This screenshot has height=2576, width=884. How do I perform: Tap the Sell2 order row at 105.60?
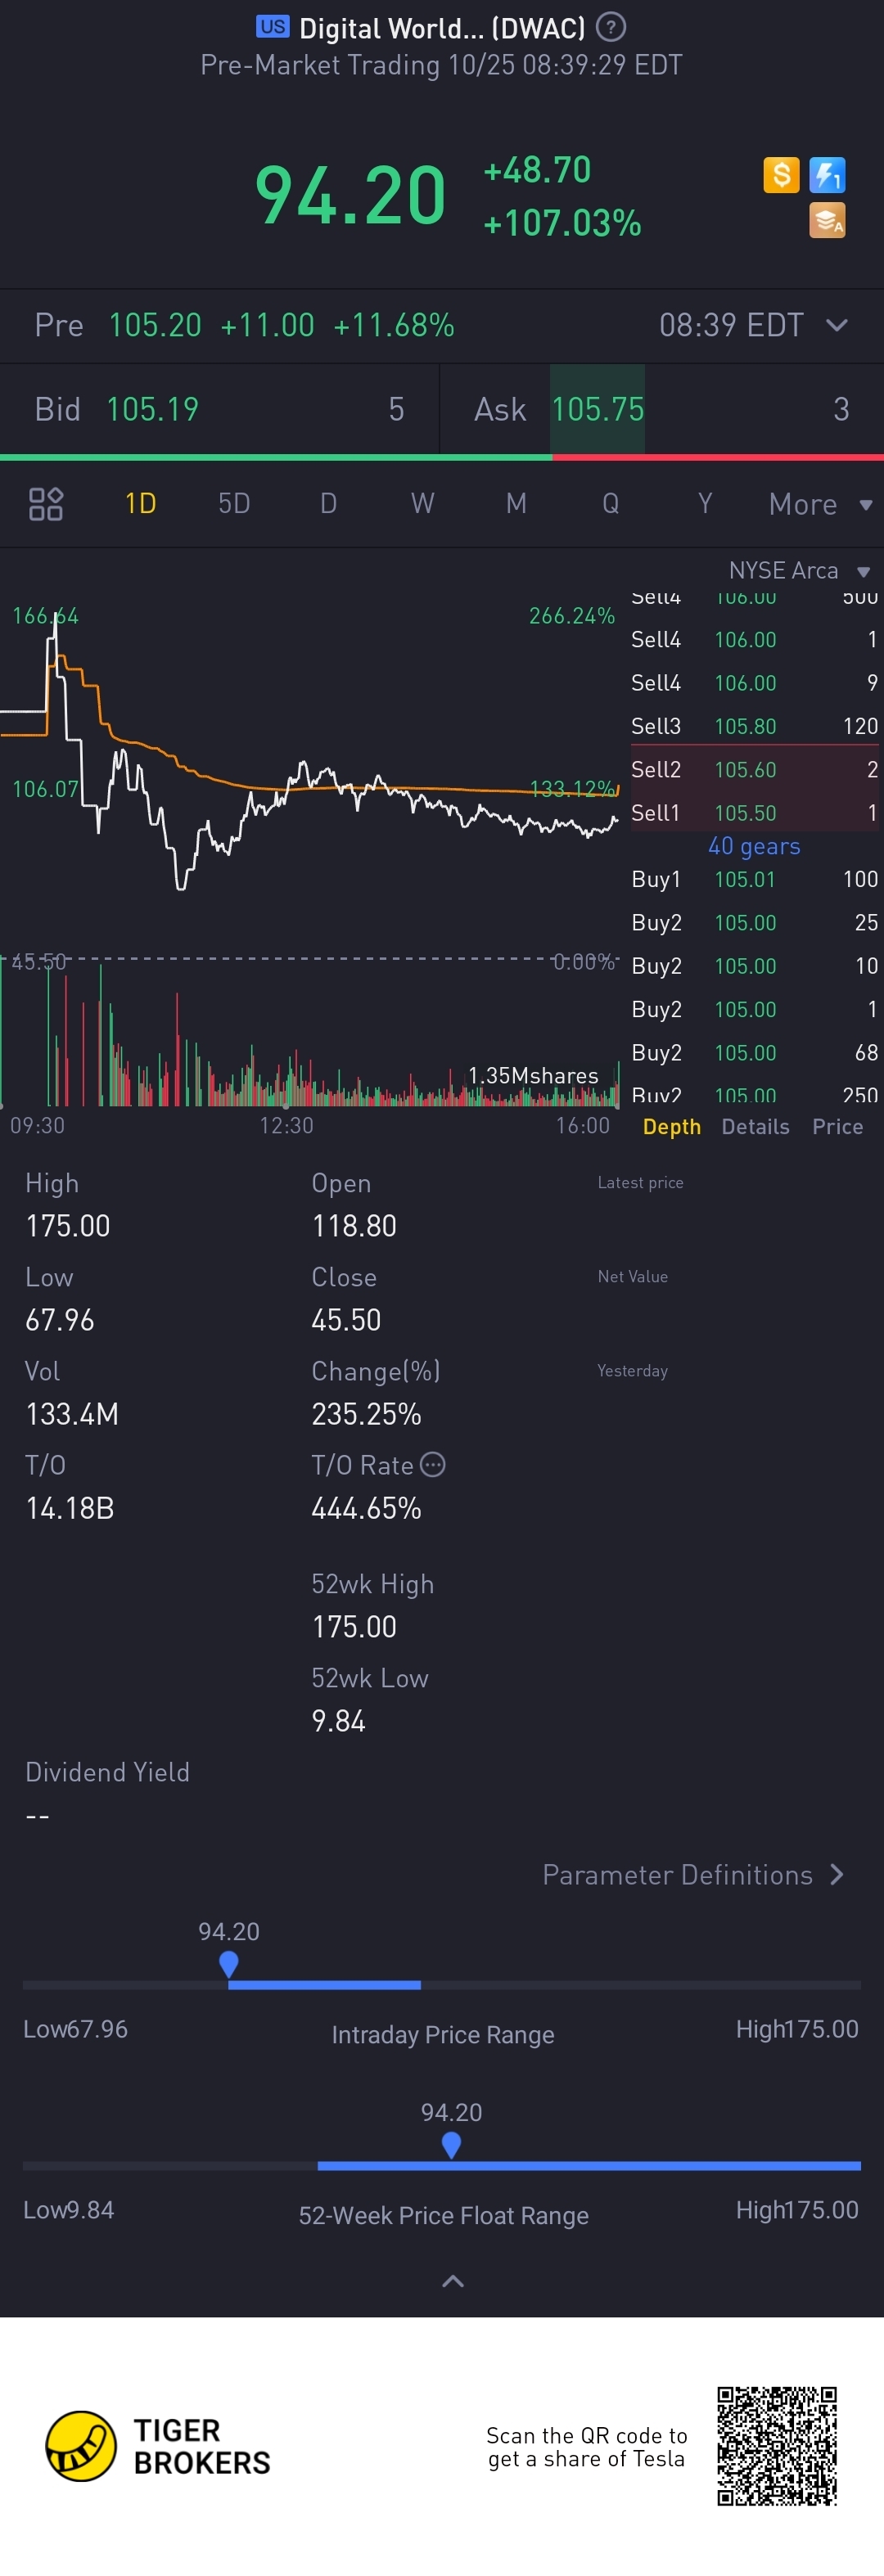755,769
